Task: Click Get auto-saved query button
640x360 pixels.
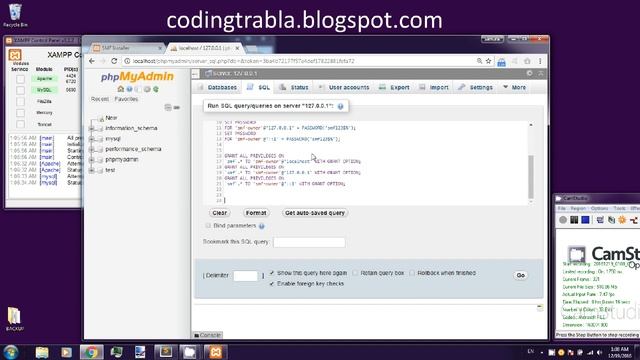Action: [315, 213]
